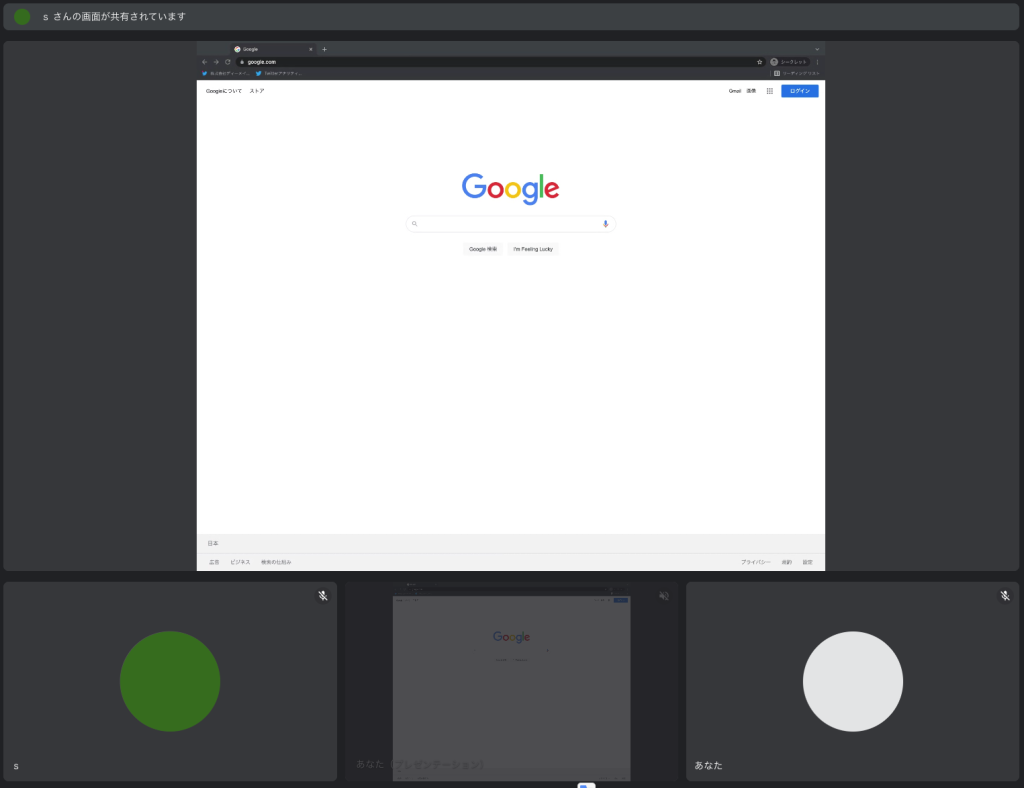Open the ストア link
Viewport: 1024px width, 788px height.
pos(257,91)
